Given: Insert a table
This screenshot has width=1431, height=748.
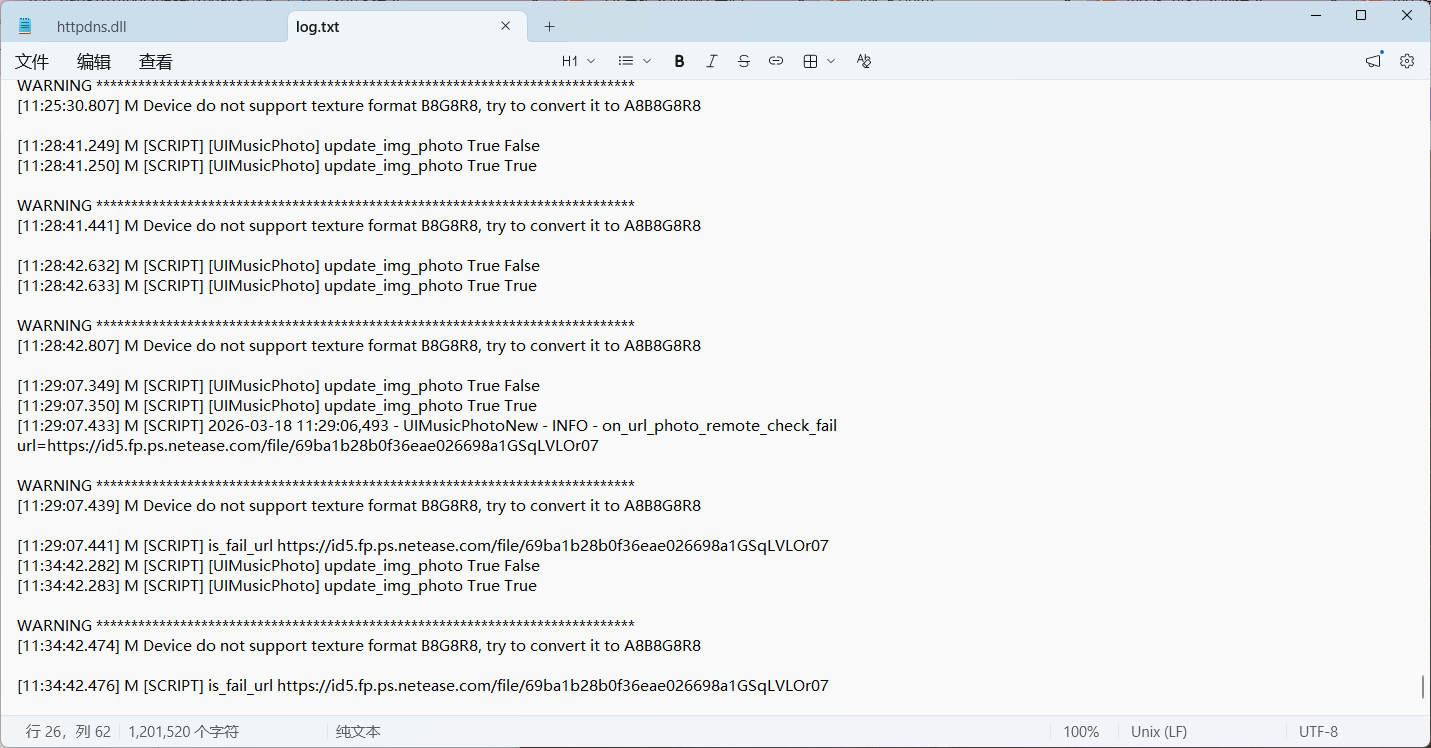Looking at the screenshot, I should click(x=810, y=61).
